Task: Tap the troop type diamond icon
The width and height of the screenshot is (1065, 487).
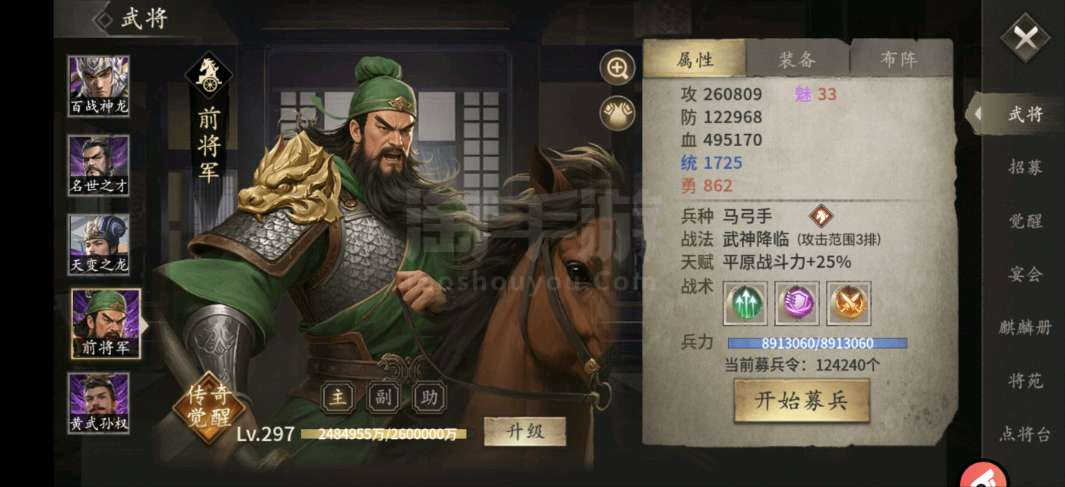Action: [x=821, y=217]
